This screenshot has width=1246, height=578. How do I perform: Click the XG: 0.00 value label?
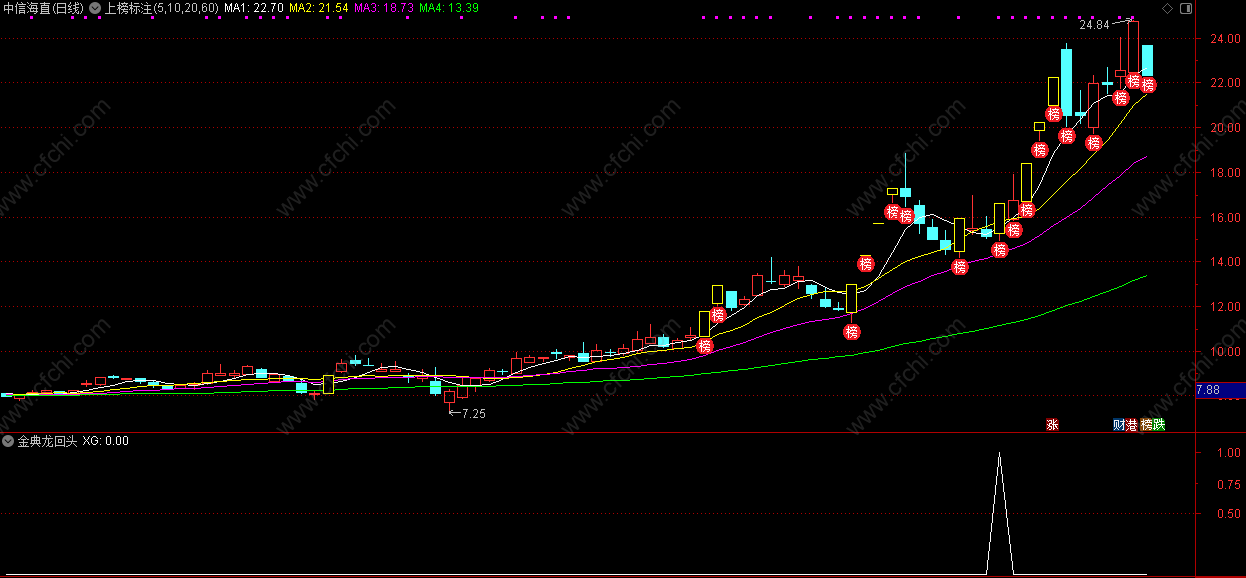[106, 441]
